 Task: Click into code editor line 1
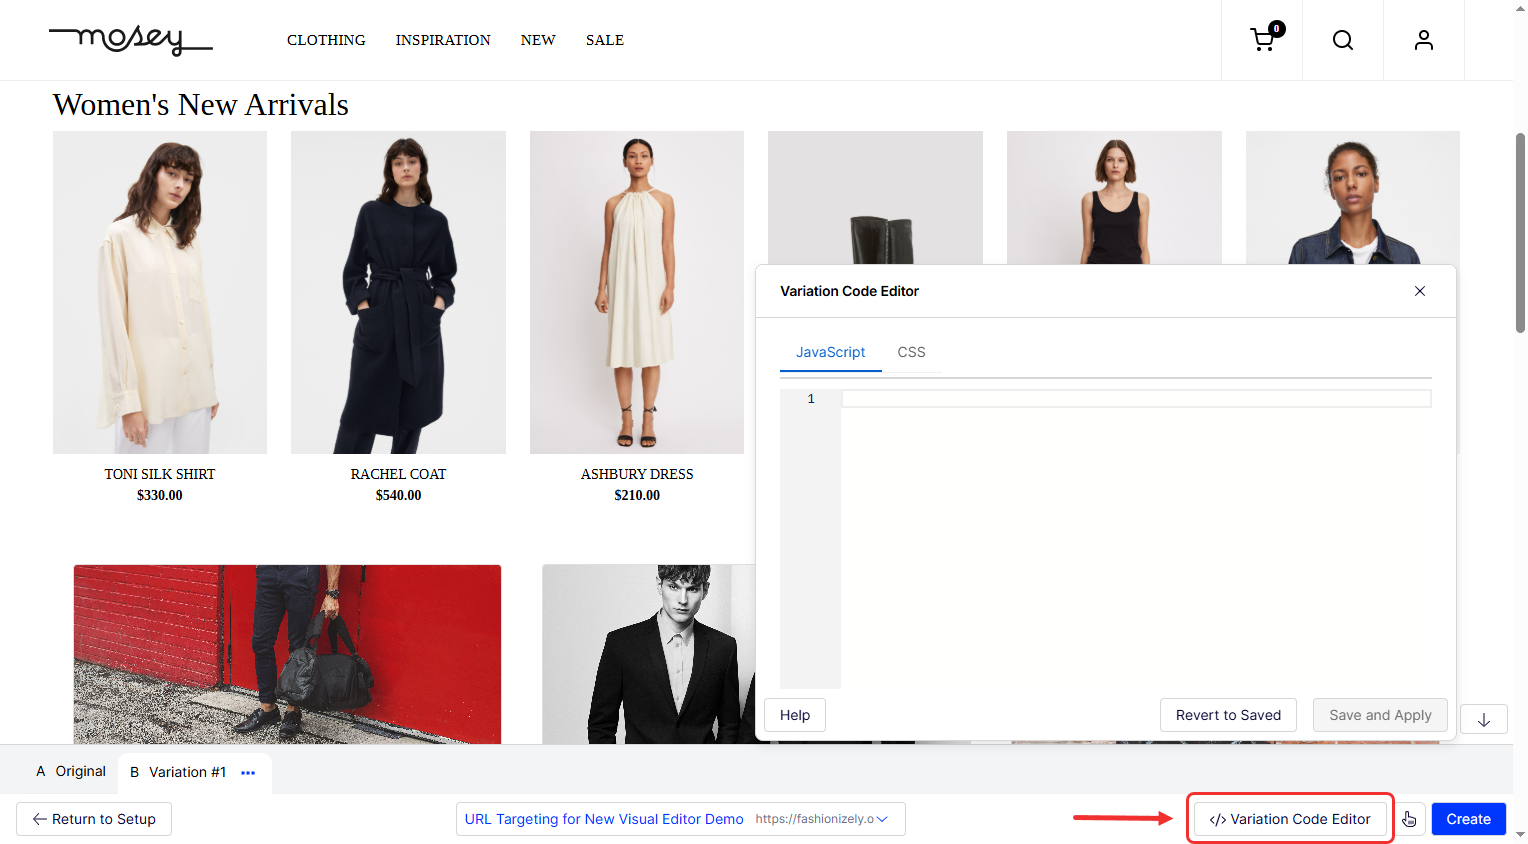[x=1135, y=399]
